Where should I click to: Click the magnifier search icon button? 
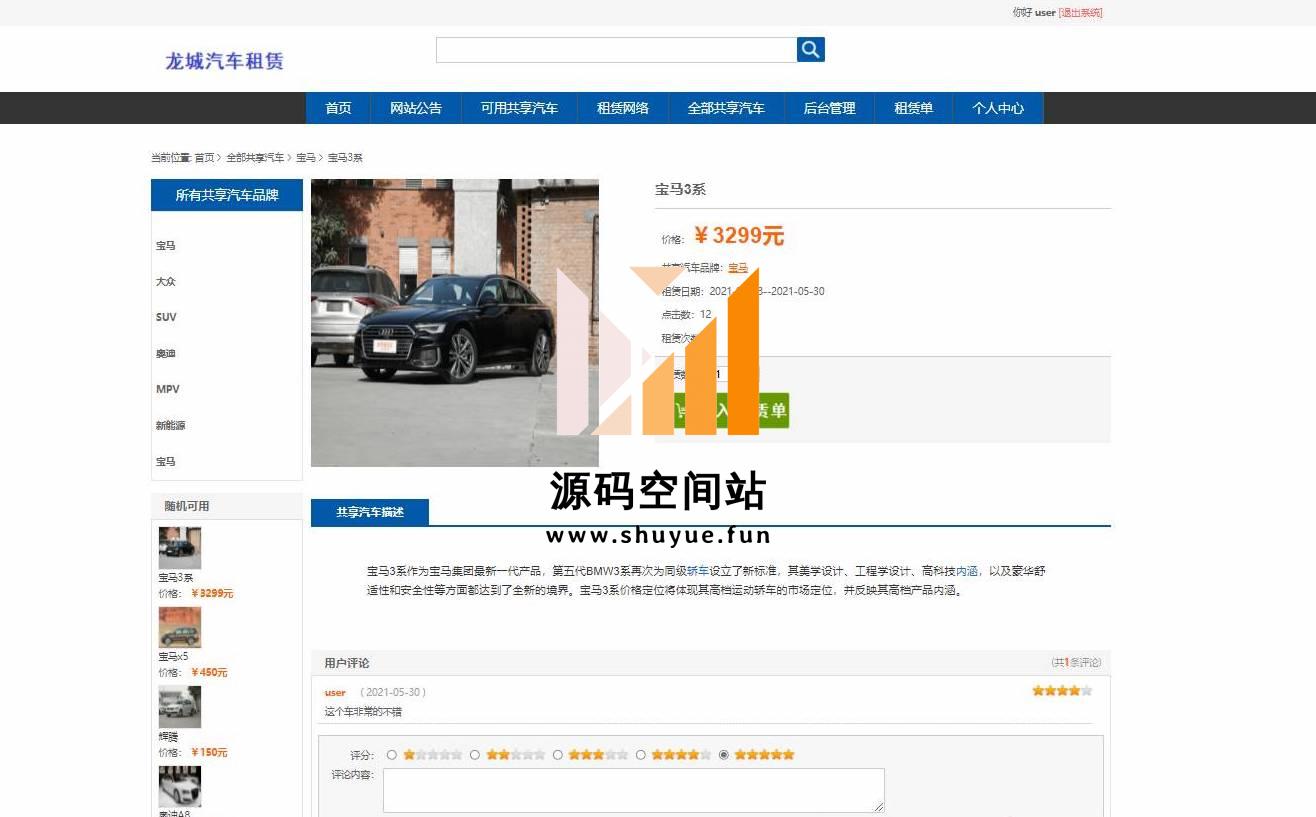[810, 49]
